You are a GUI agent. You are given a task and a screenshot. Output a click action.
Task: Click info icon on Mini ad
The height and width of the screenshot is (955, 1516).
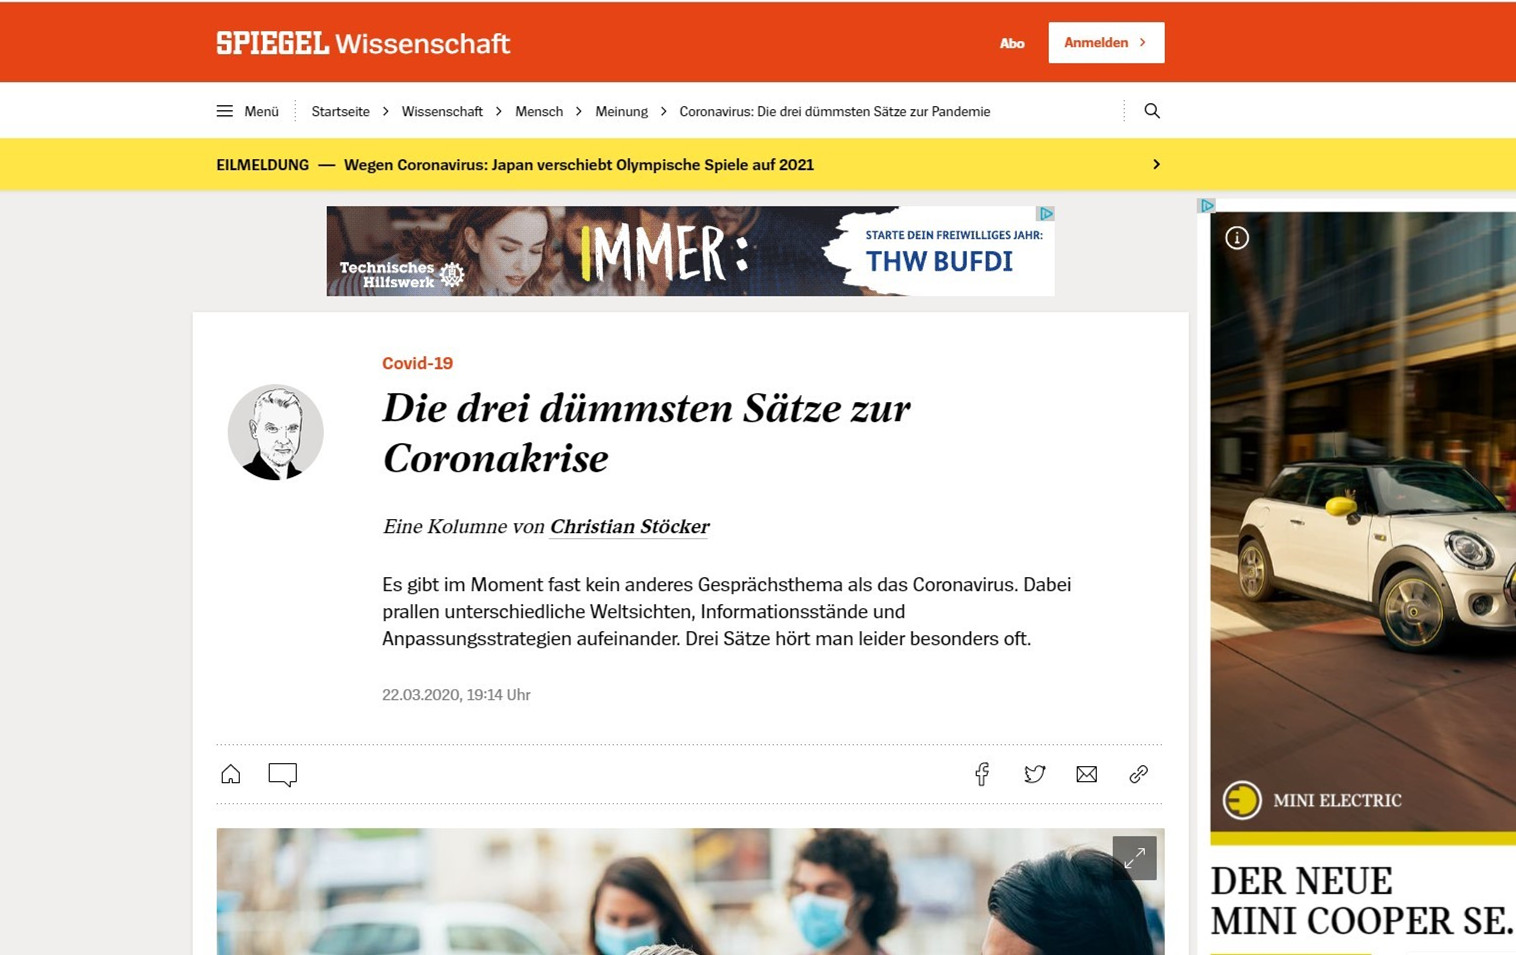pyautogui.click(x=1237, y=238)
